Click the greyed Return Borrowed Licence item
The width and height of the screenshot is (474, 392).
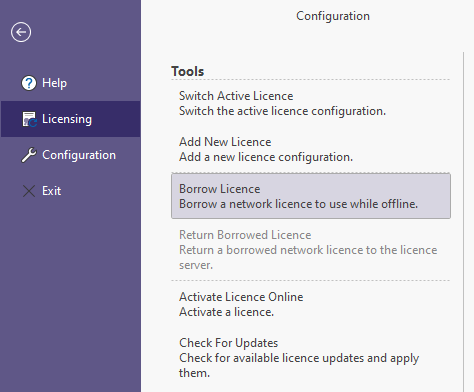(311, 250)
